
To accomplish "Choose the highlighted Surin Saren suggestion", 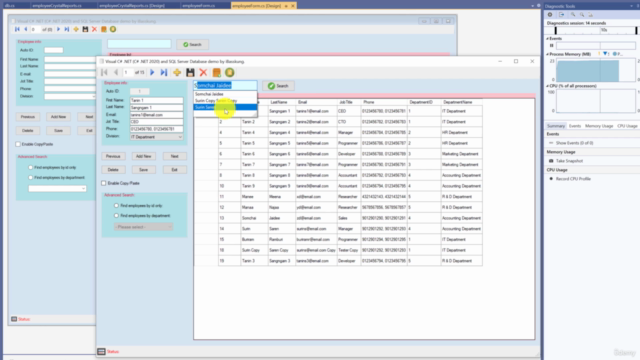I will pyautogui.click(x=225, y=107).
